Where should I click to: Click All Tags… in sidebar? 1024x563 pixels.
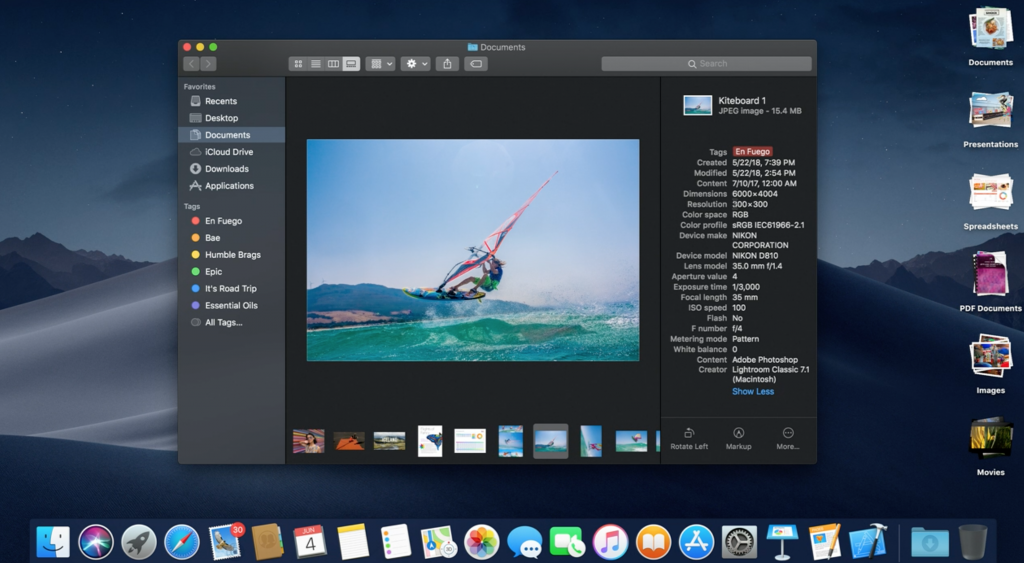click(x=223, y=323)
